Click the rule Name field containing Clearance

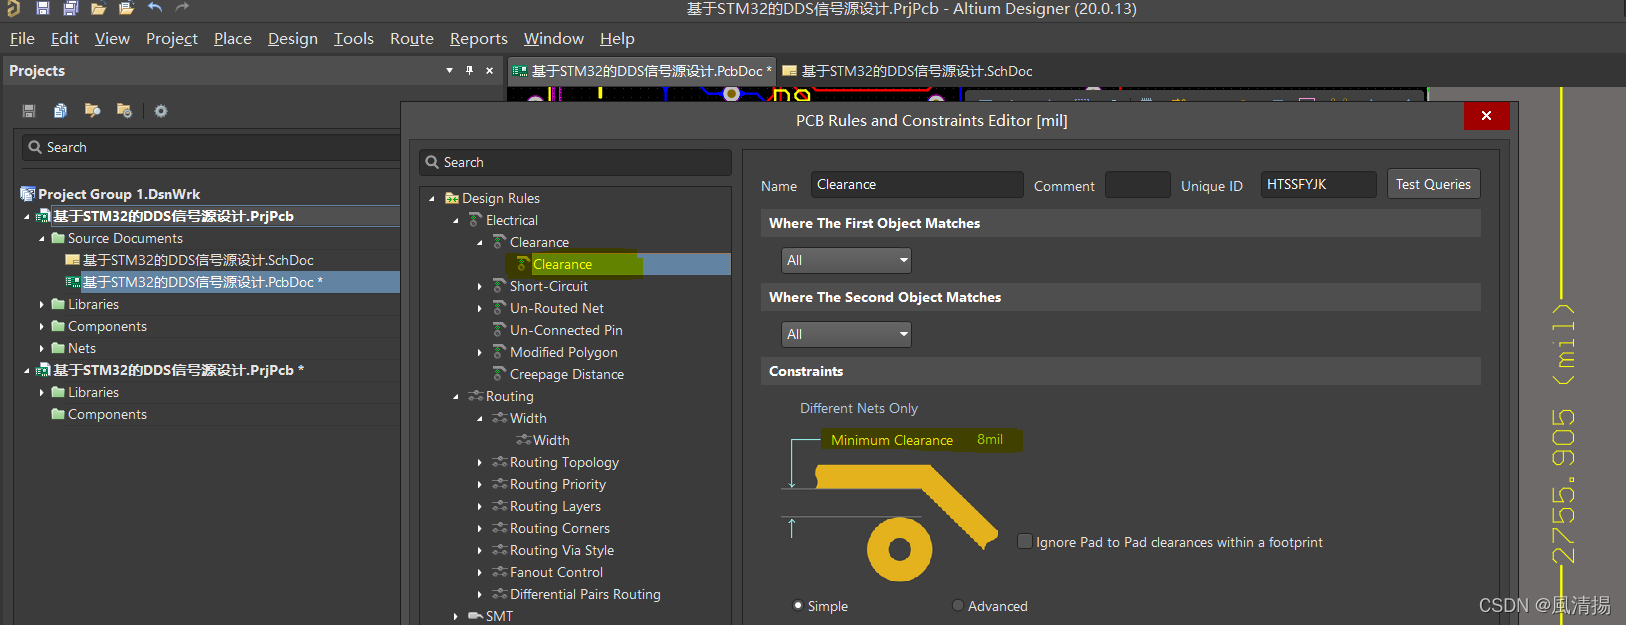[917, 184]
